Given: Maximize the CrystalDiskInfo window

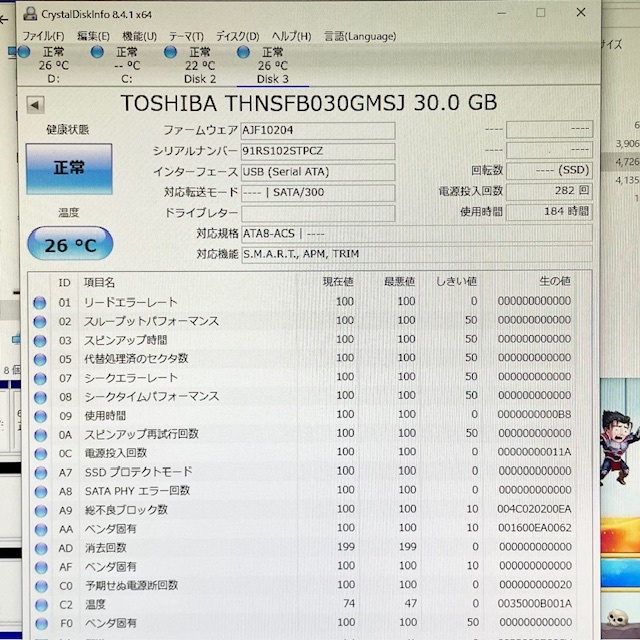Looking at the screenshot, I should [x=540, y=13].
